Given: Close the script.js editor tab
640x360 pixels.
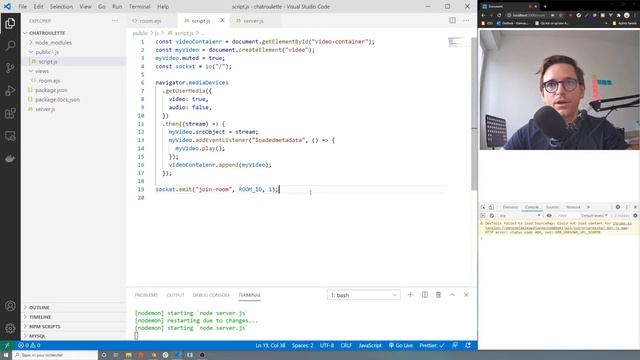Looking at the screenshot, I should [x=222, y=20].
